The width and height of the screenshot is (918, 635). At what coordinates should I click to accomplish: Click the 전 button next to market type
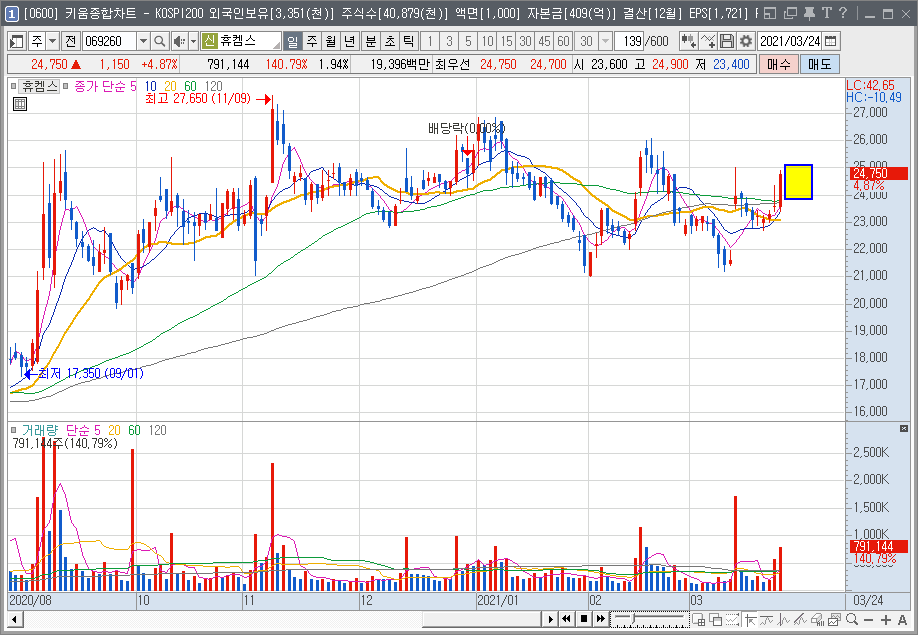coord(71,41)
